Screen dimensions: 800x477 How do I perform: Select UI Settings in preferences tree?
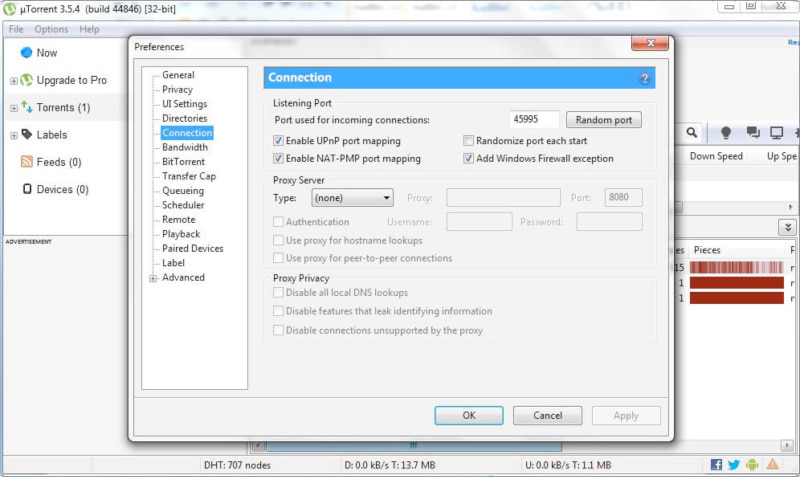(184, 104)
